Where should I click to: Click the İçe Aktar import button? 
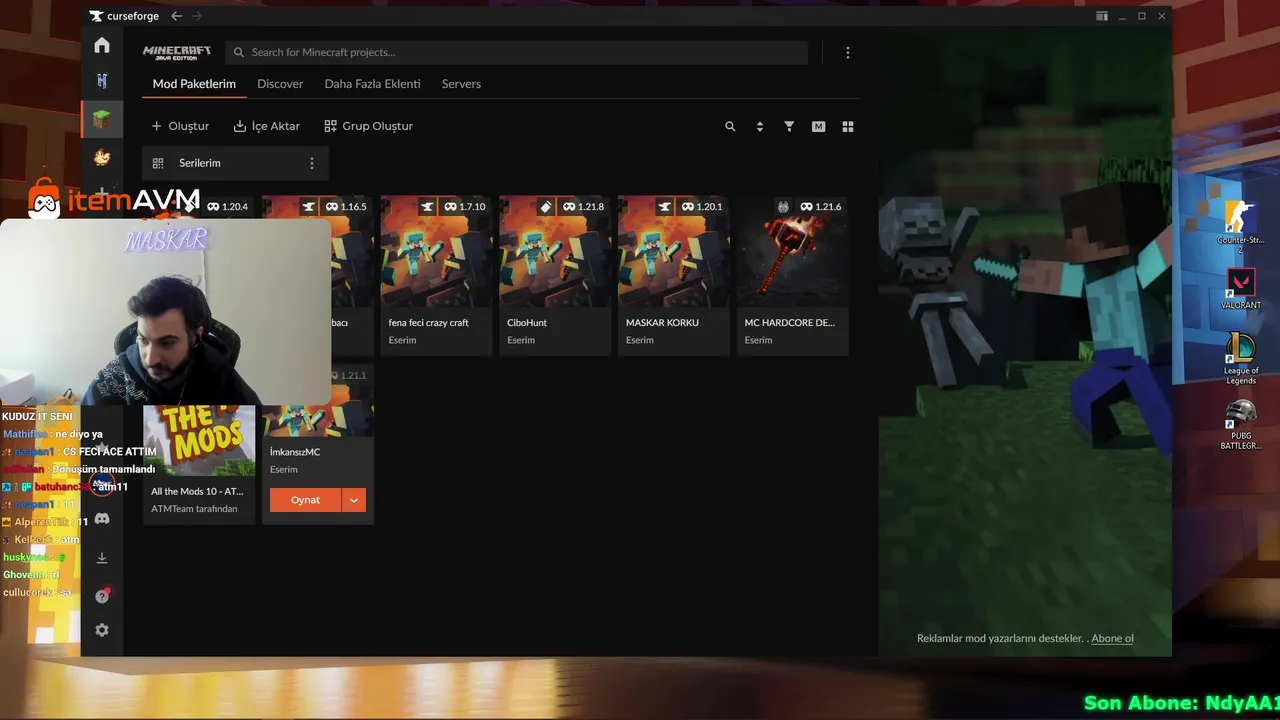click(x=267, y=126)
